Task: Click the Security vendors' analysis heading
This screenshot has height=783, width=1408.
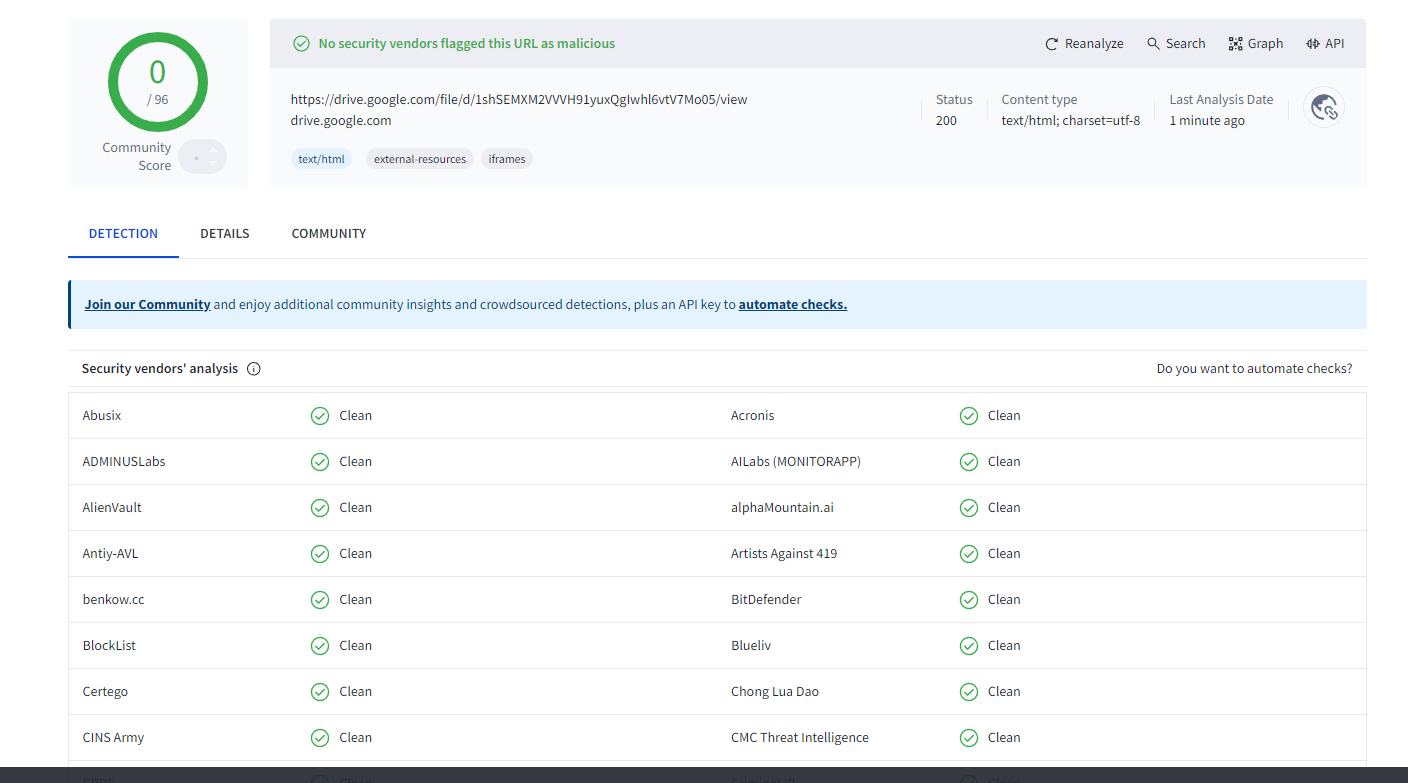Action: pyautogui.click(x=160, y=369)
